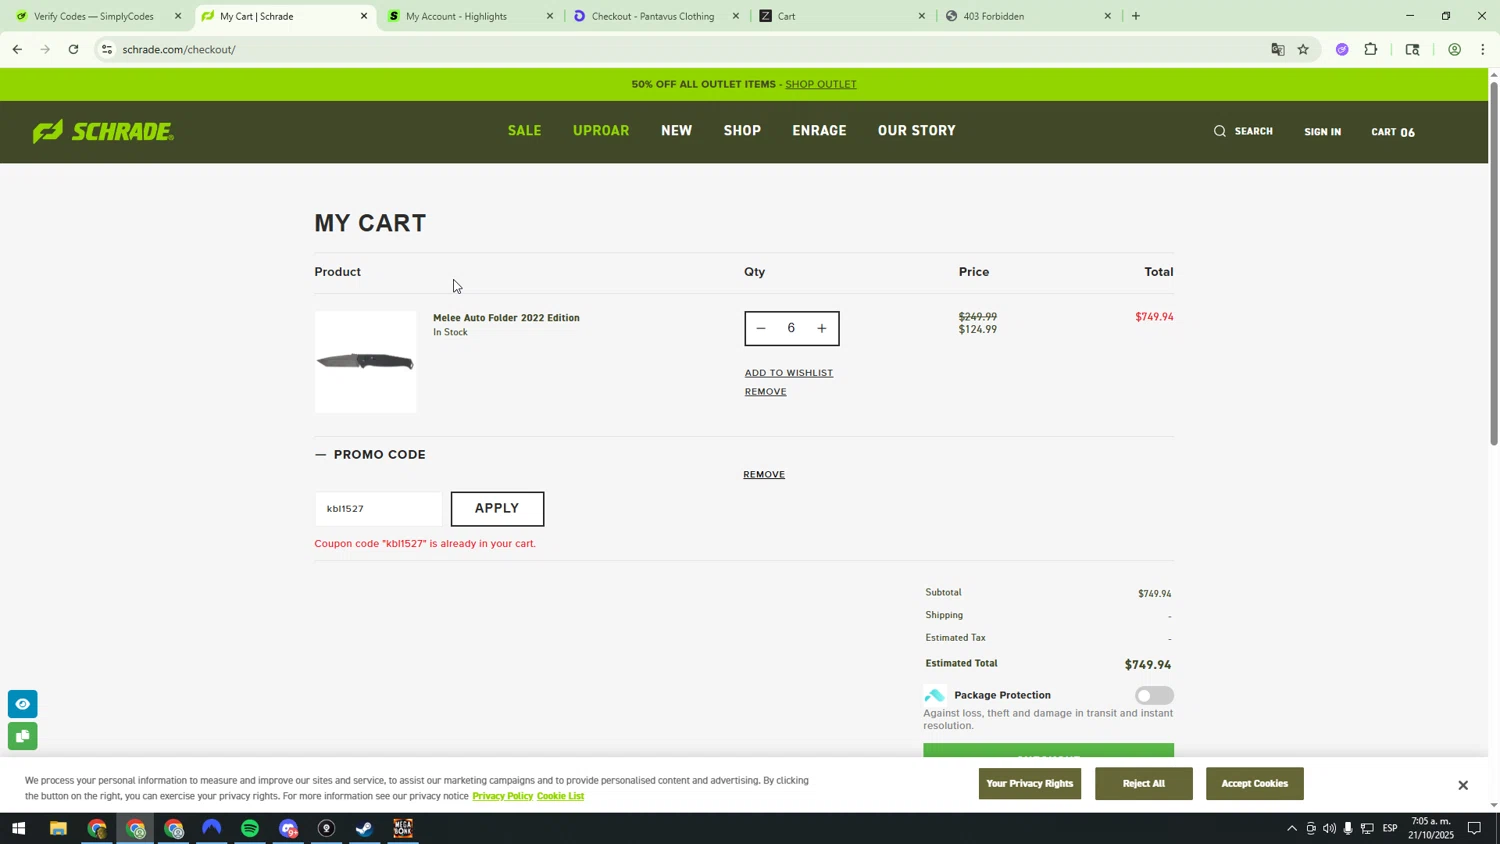Open the search magnifier icon
The height and width of the screenshot is (844, 1500).
pyautogui.click(x=1219, y=131)
